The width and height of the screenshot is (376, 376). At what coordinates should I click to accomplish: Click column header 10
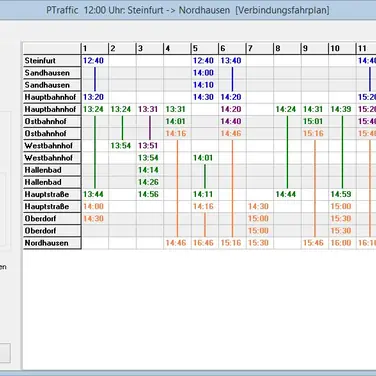tap(342, 49)
